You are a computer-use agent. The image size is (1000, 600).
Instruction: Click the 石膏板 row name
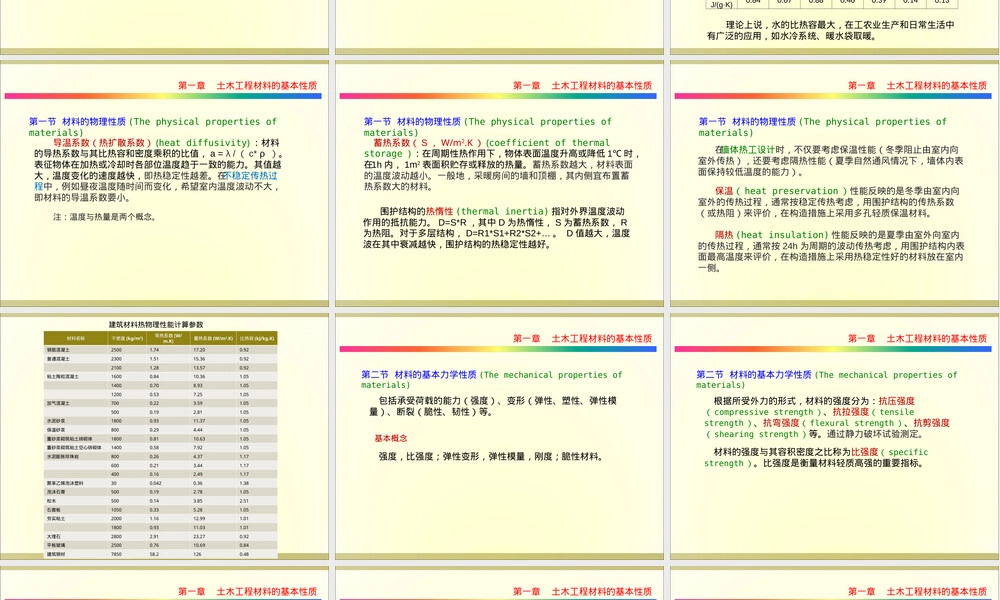[54, 510]
